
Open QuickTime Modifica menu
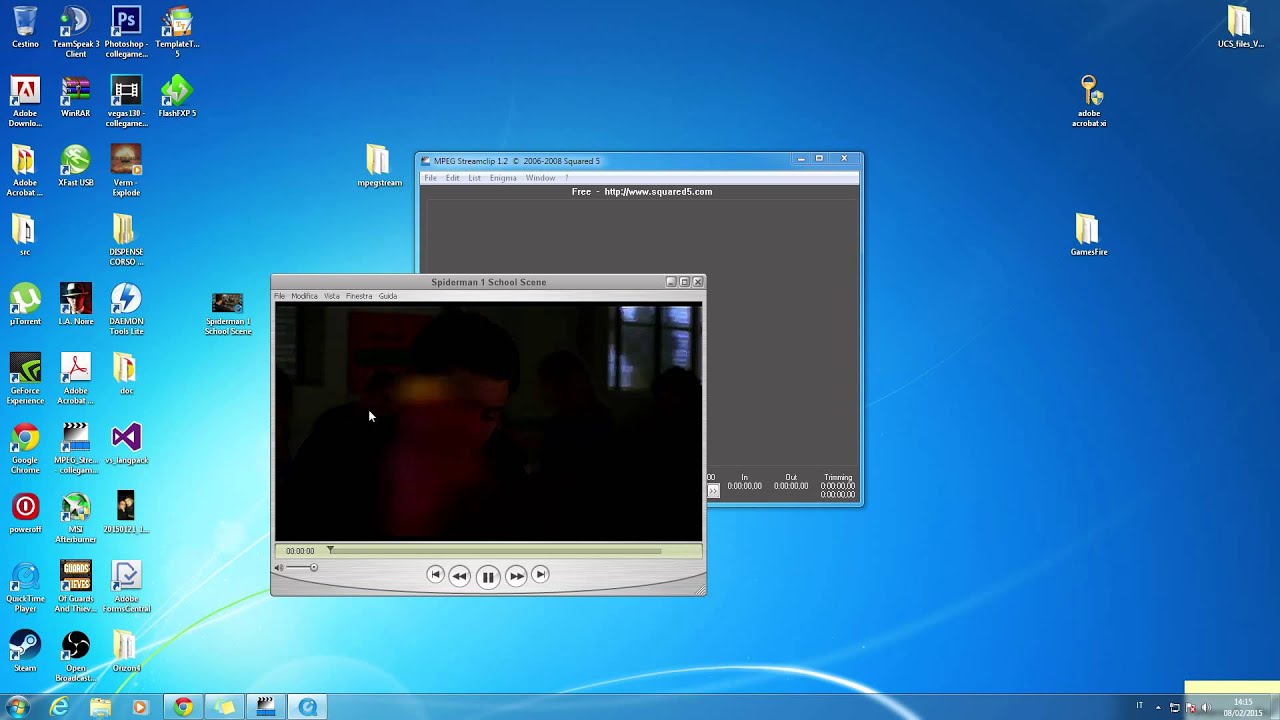click(304, 296)
